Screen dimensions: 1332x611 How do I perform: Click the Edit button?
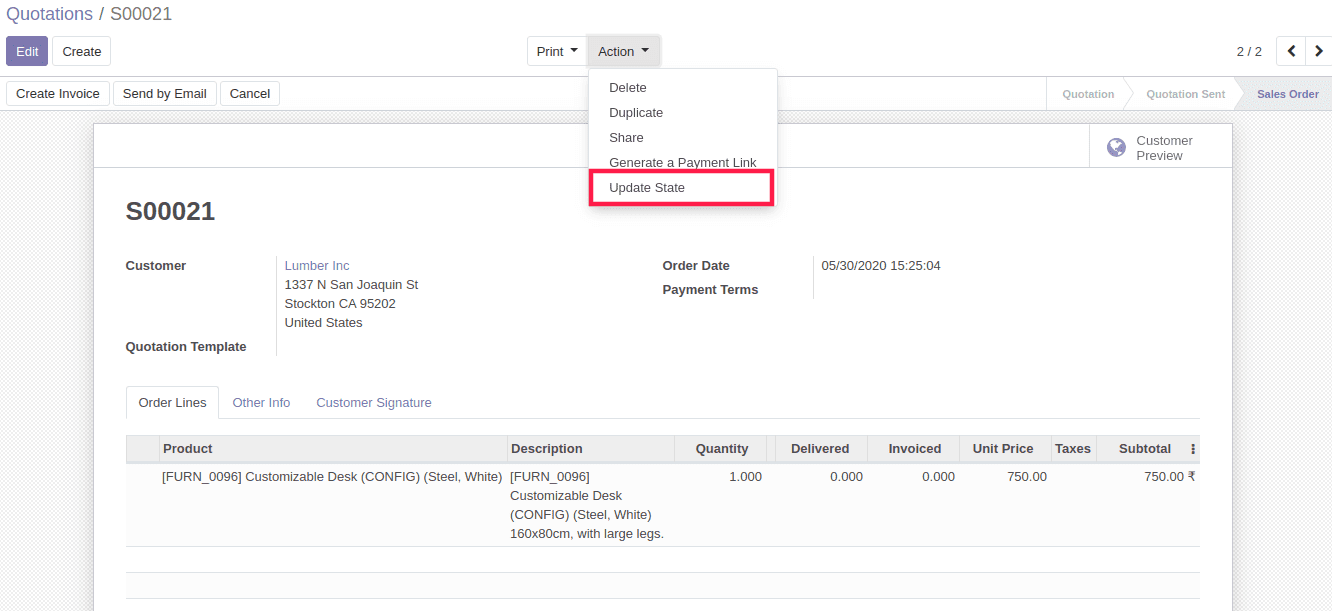(x=27, y=52)
